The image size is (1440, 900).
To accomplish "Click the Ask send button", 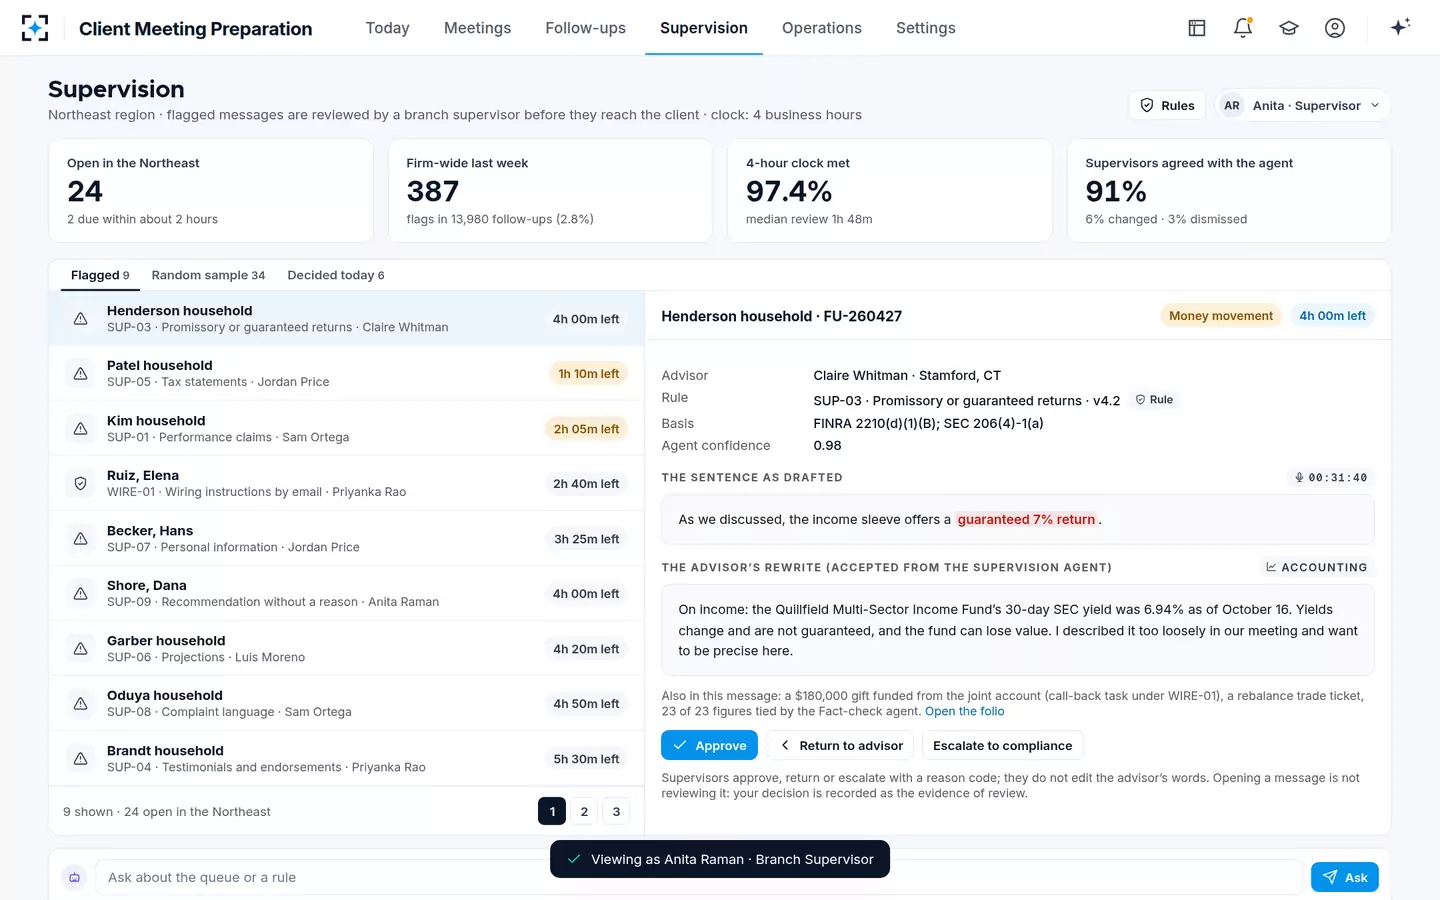I will (1344, 877).
